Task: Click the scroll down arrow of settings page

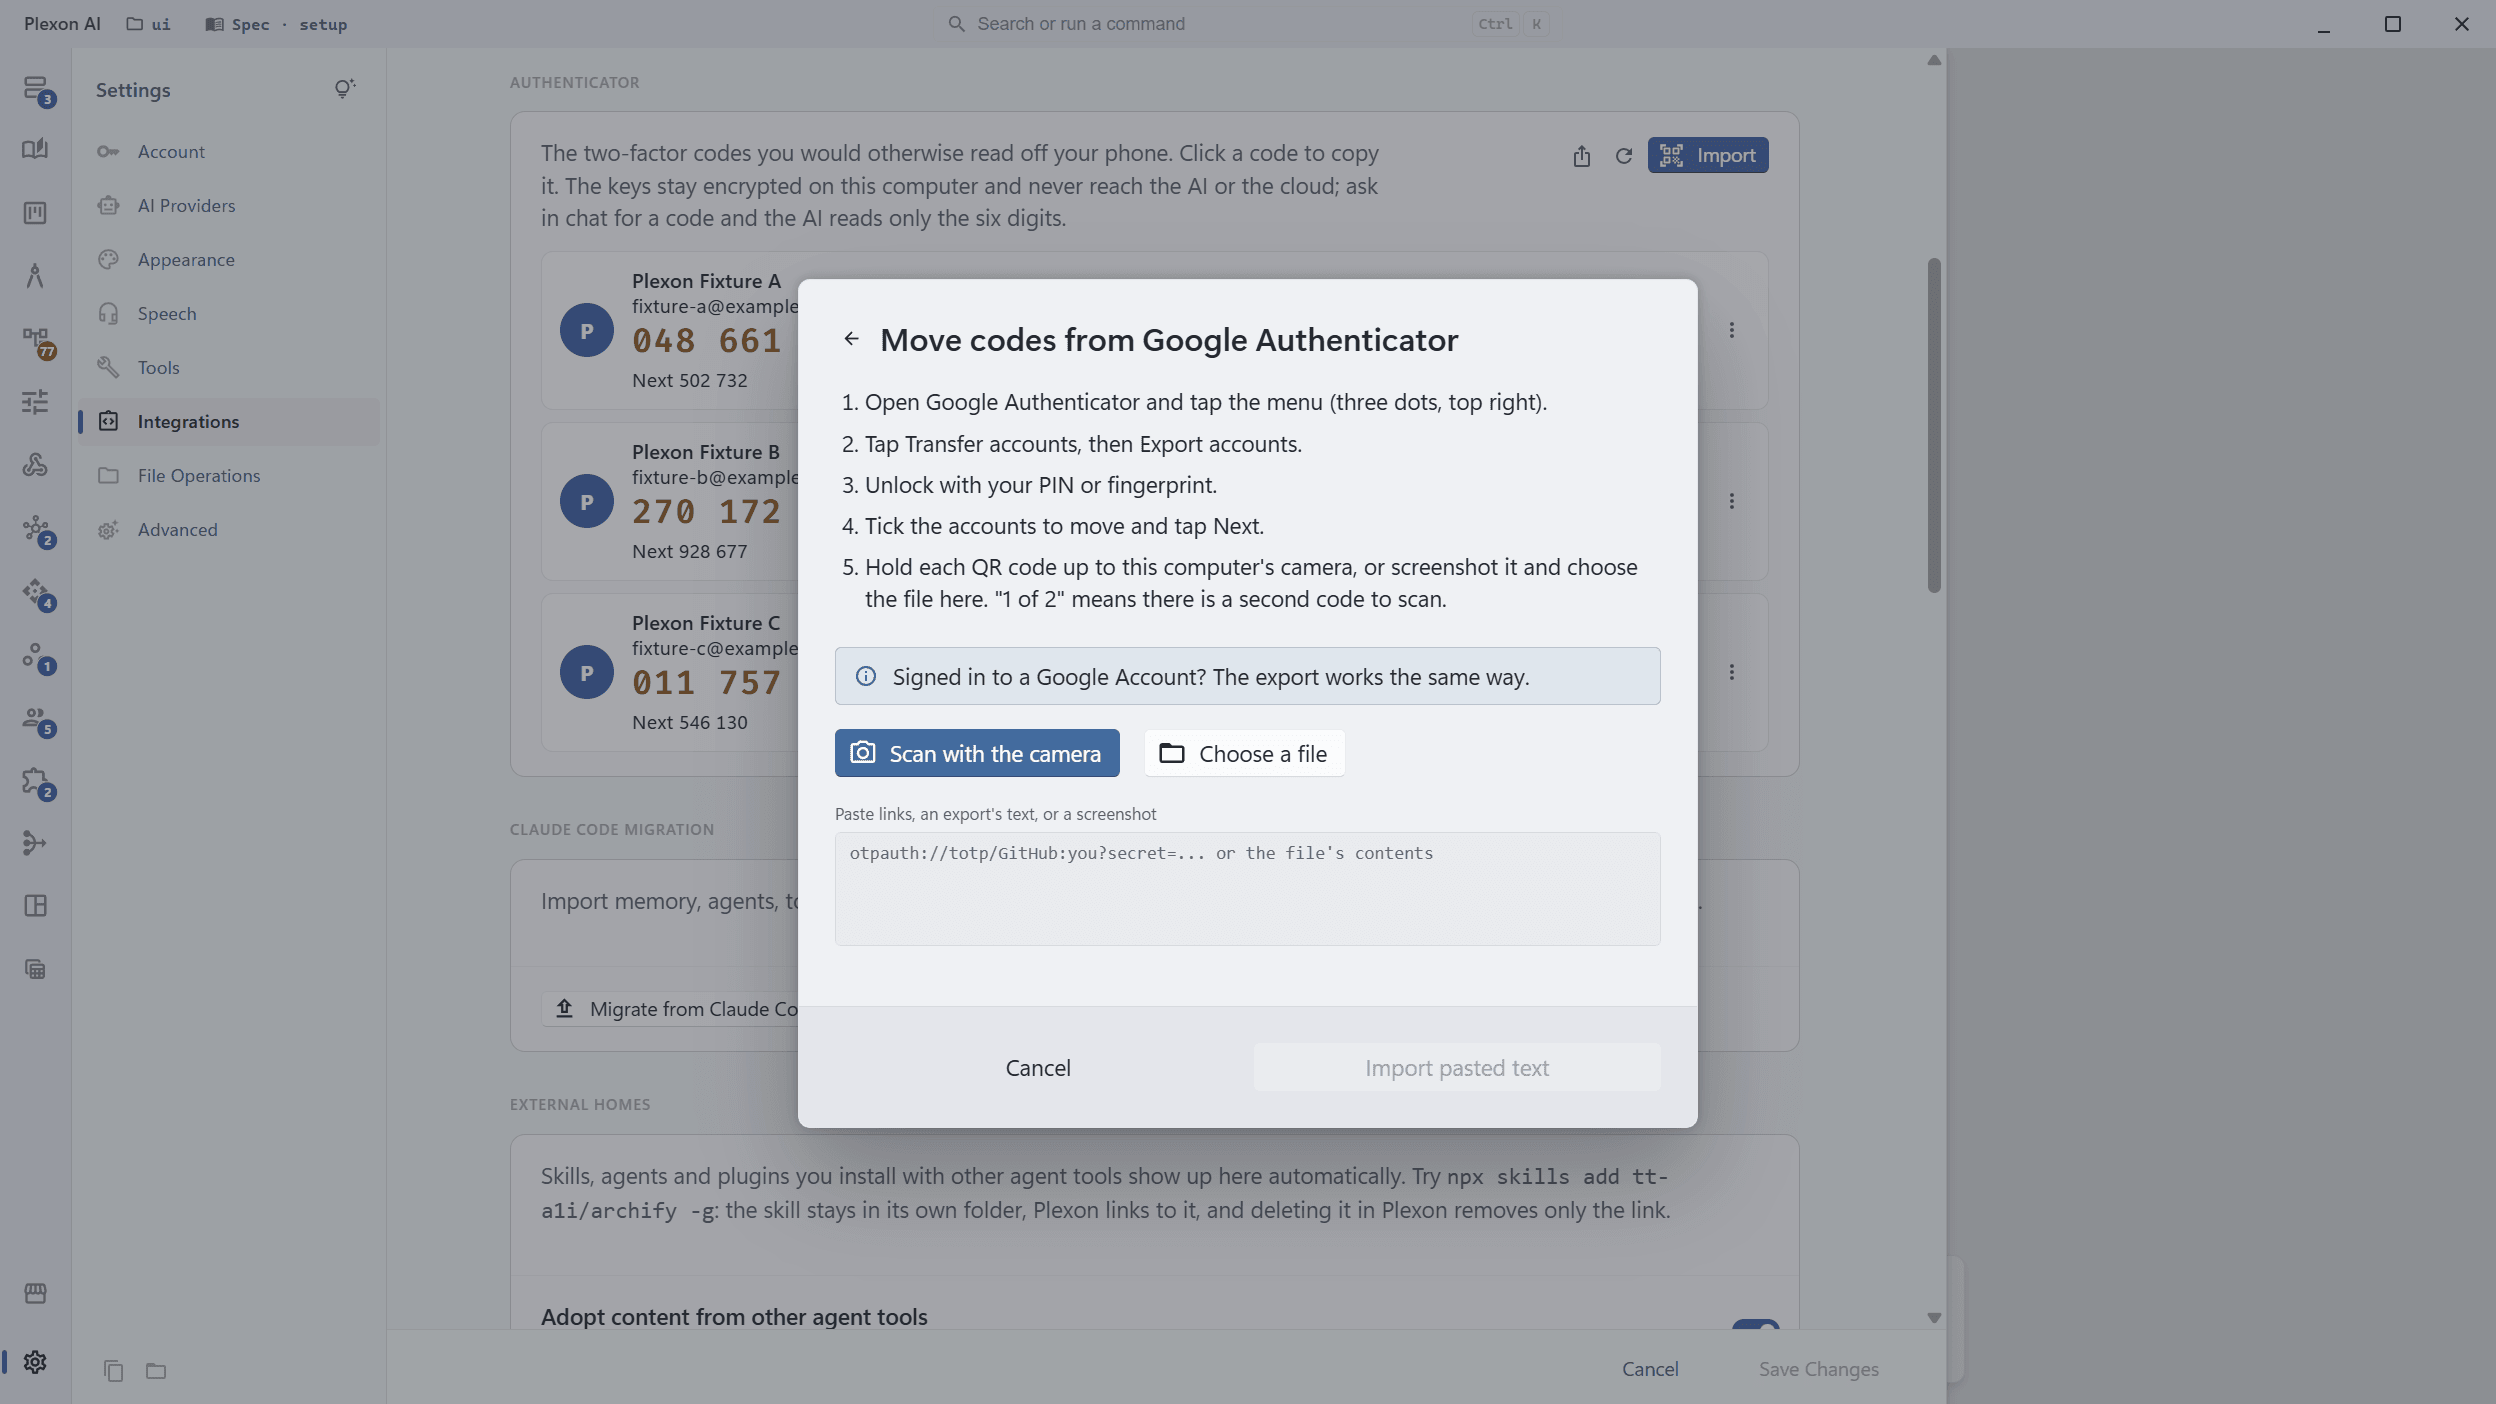Action: [x=1934, y=1318]
